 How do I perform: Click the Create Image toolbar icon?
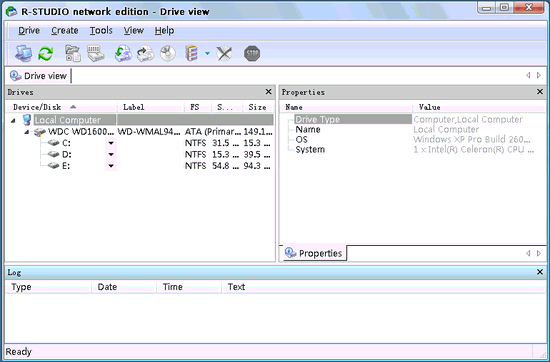pos(145,54)
